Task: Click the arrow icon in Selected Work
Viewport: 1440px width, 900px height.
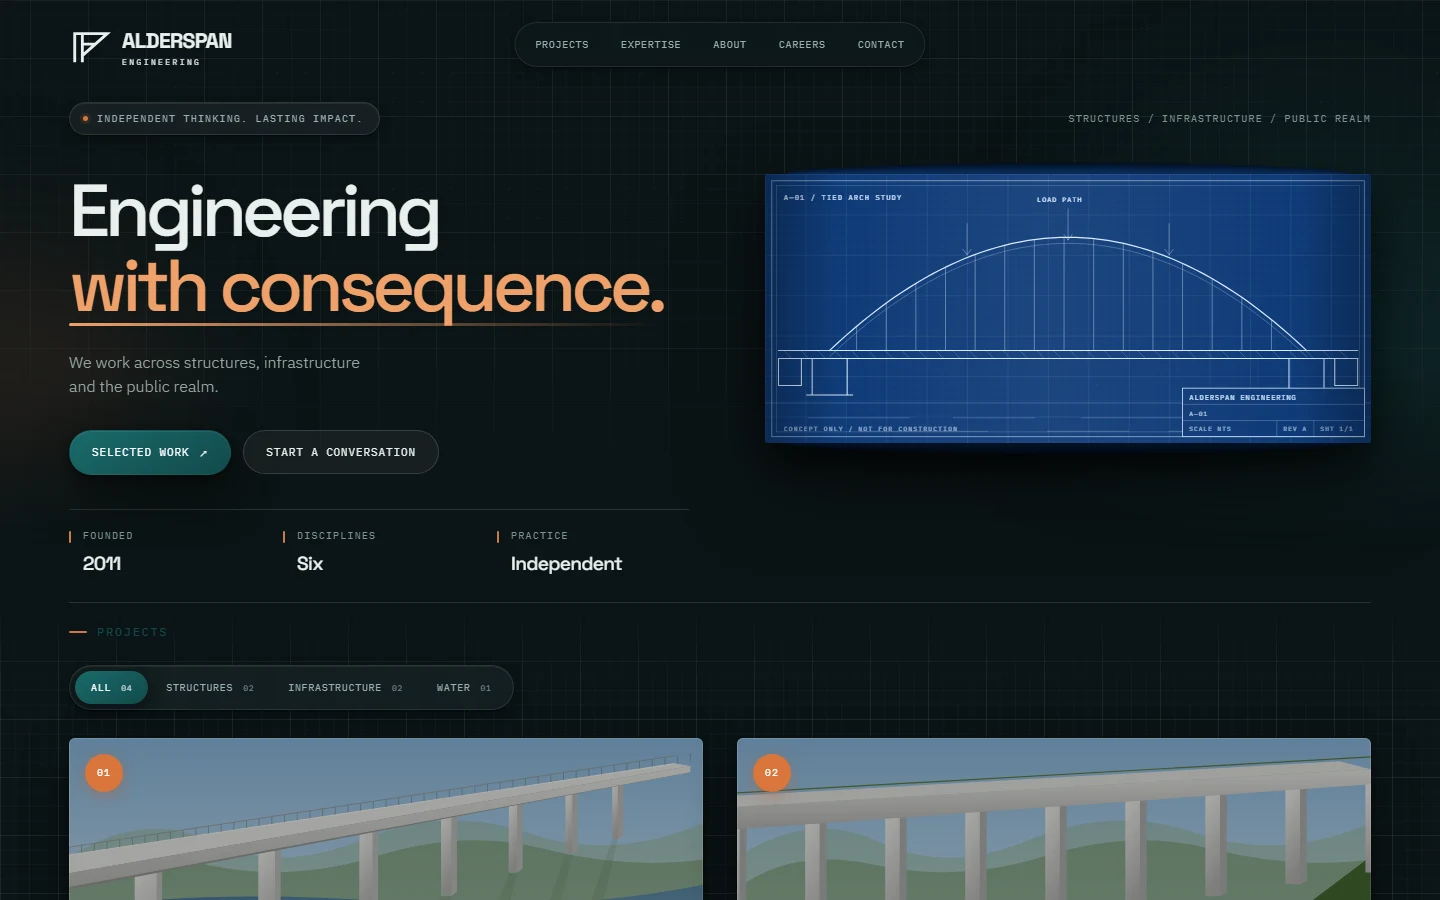Action: click(x=203, y=453)
